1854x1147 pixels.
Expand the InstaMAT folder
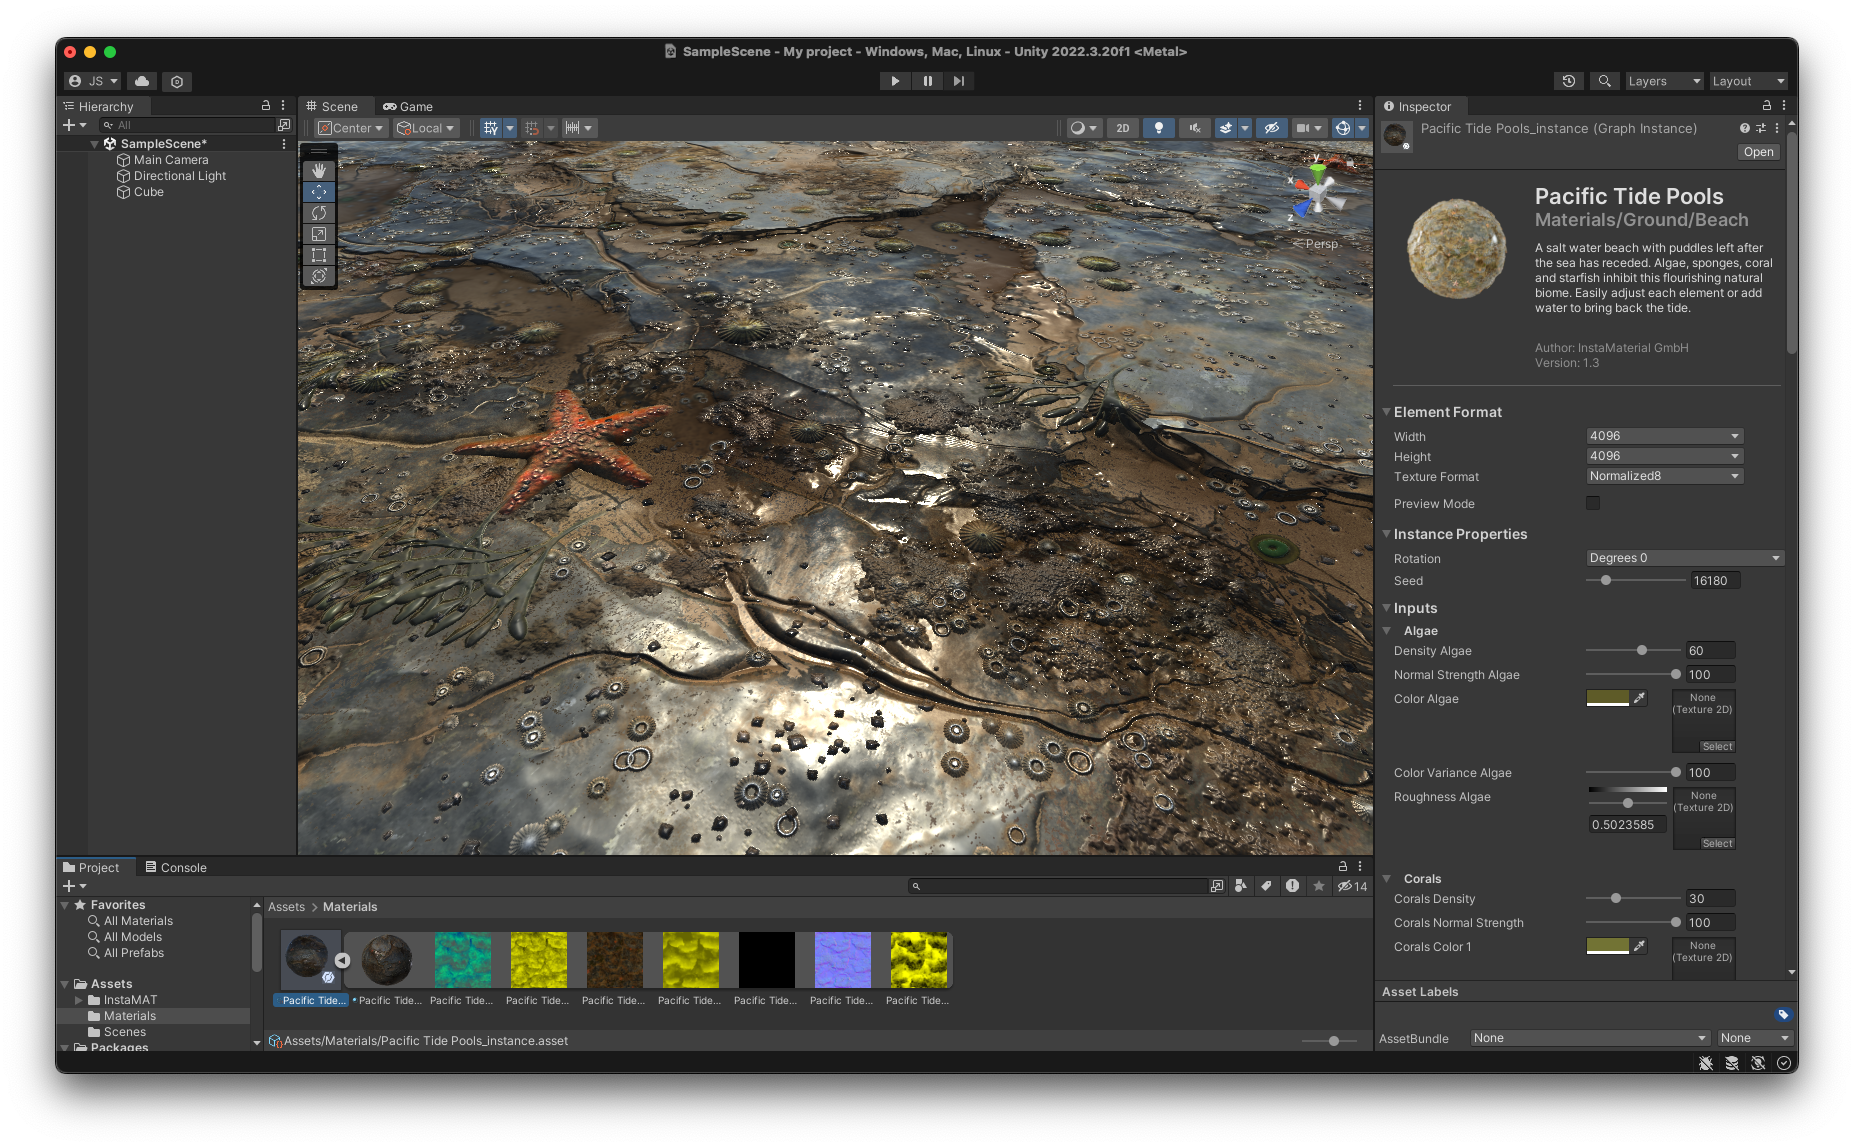click(x=79, y=1000)
